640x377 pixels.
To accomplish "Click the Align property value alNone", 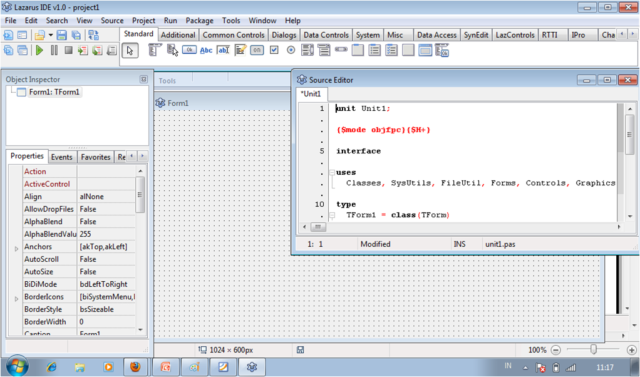I will 106,197.
